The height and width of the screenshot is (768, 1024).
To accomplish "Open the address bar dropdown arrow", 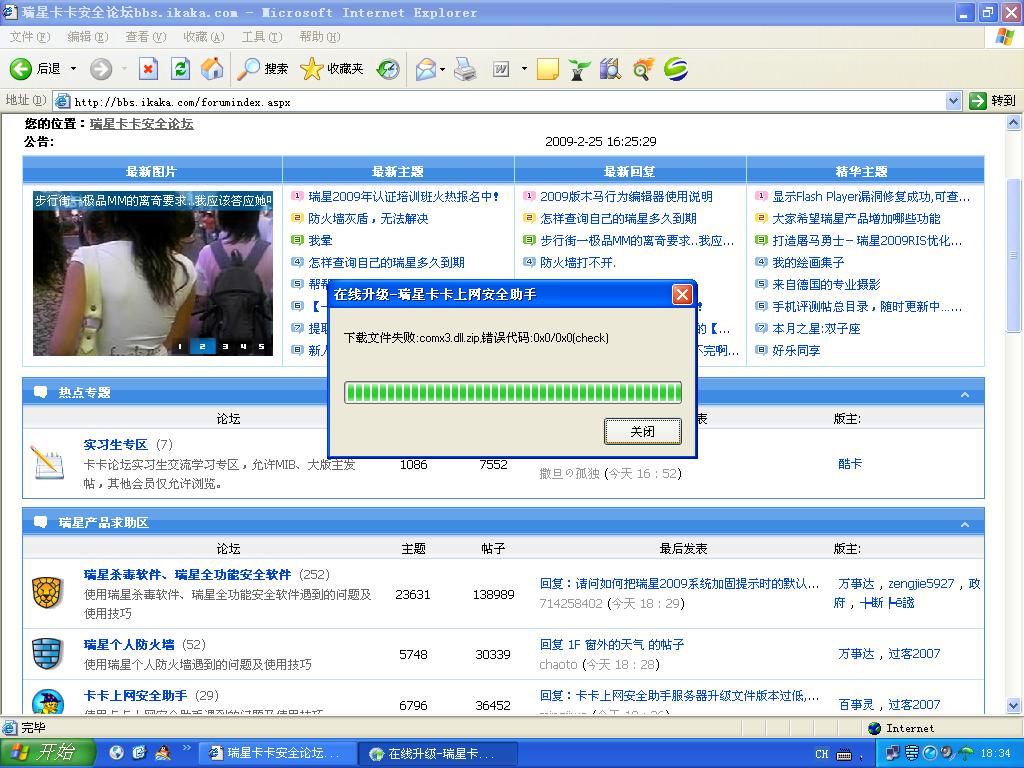I will click(953, 101).
